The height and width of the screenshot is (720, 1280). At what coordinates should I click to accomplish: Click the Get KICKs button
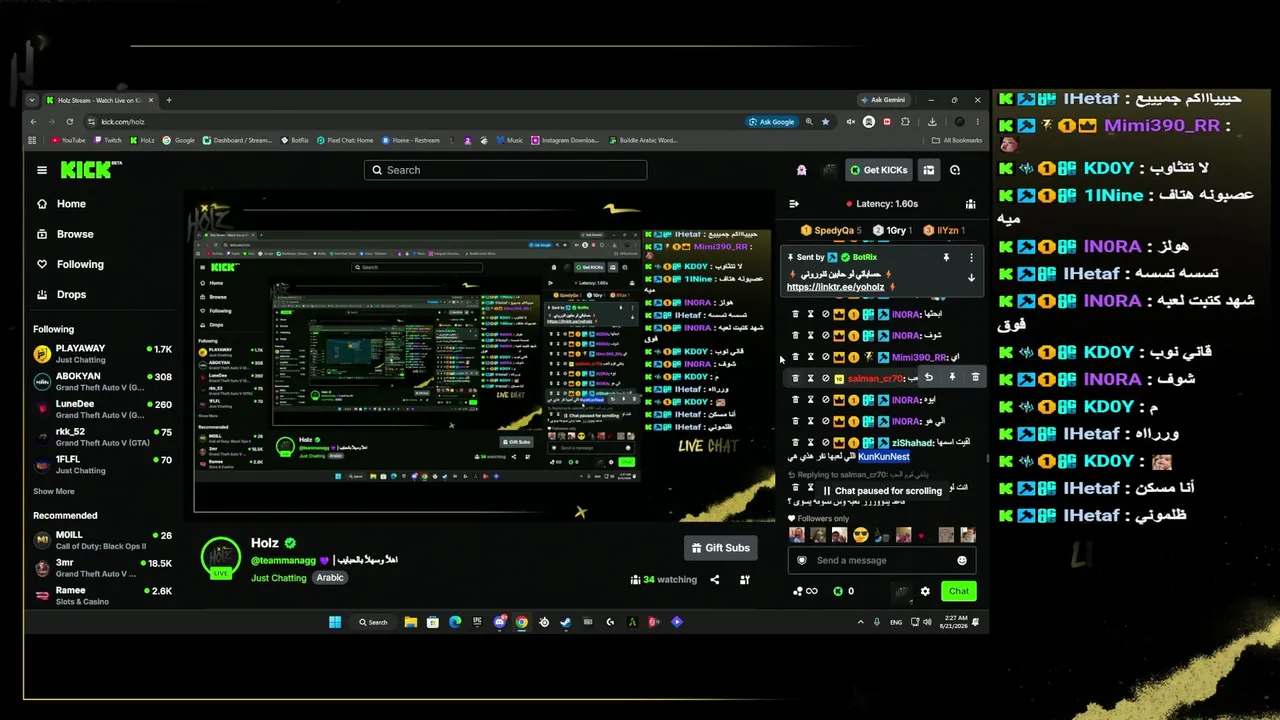pos(877,170)
